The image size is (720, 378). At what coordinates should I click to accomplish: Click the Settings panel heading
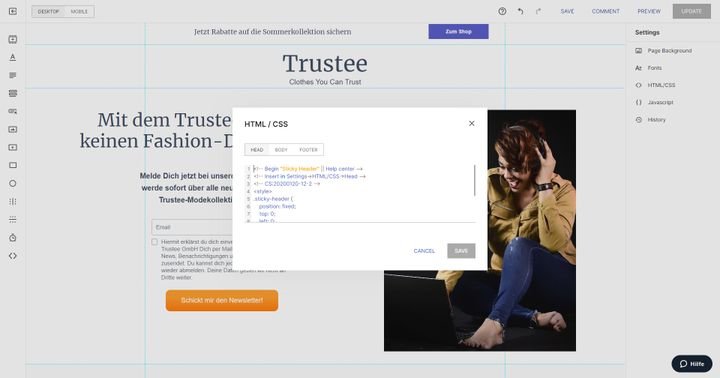click(647, 33)
